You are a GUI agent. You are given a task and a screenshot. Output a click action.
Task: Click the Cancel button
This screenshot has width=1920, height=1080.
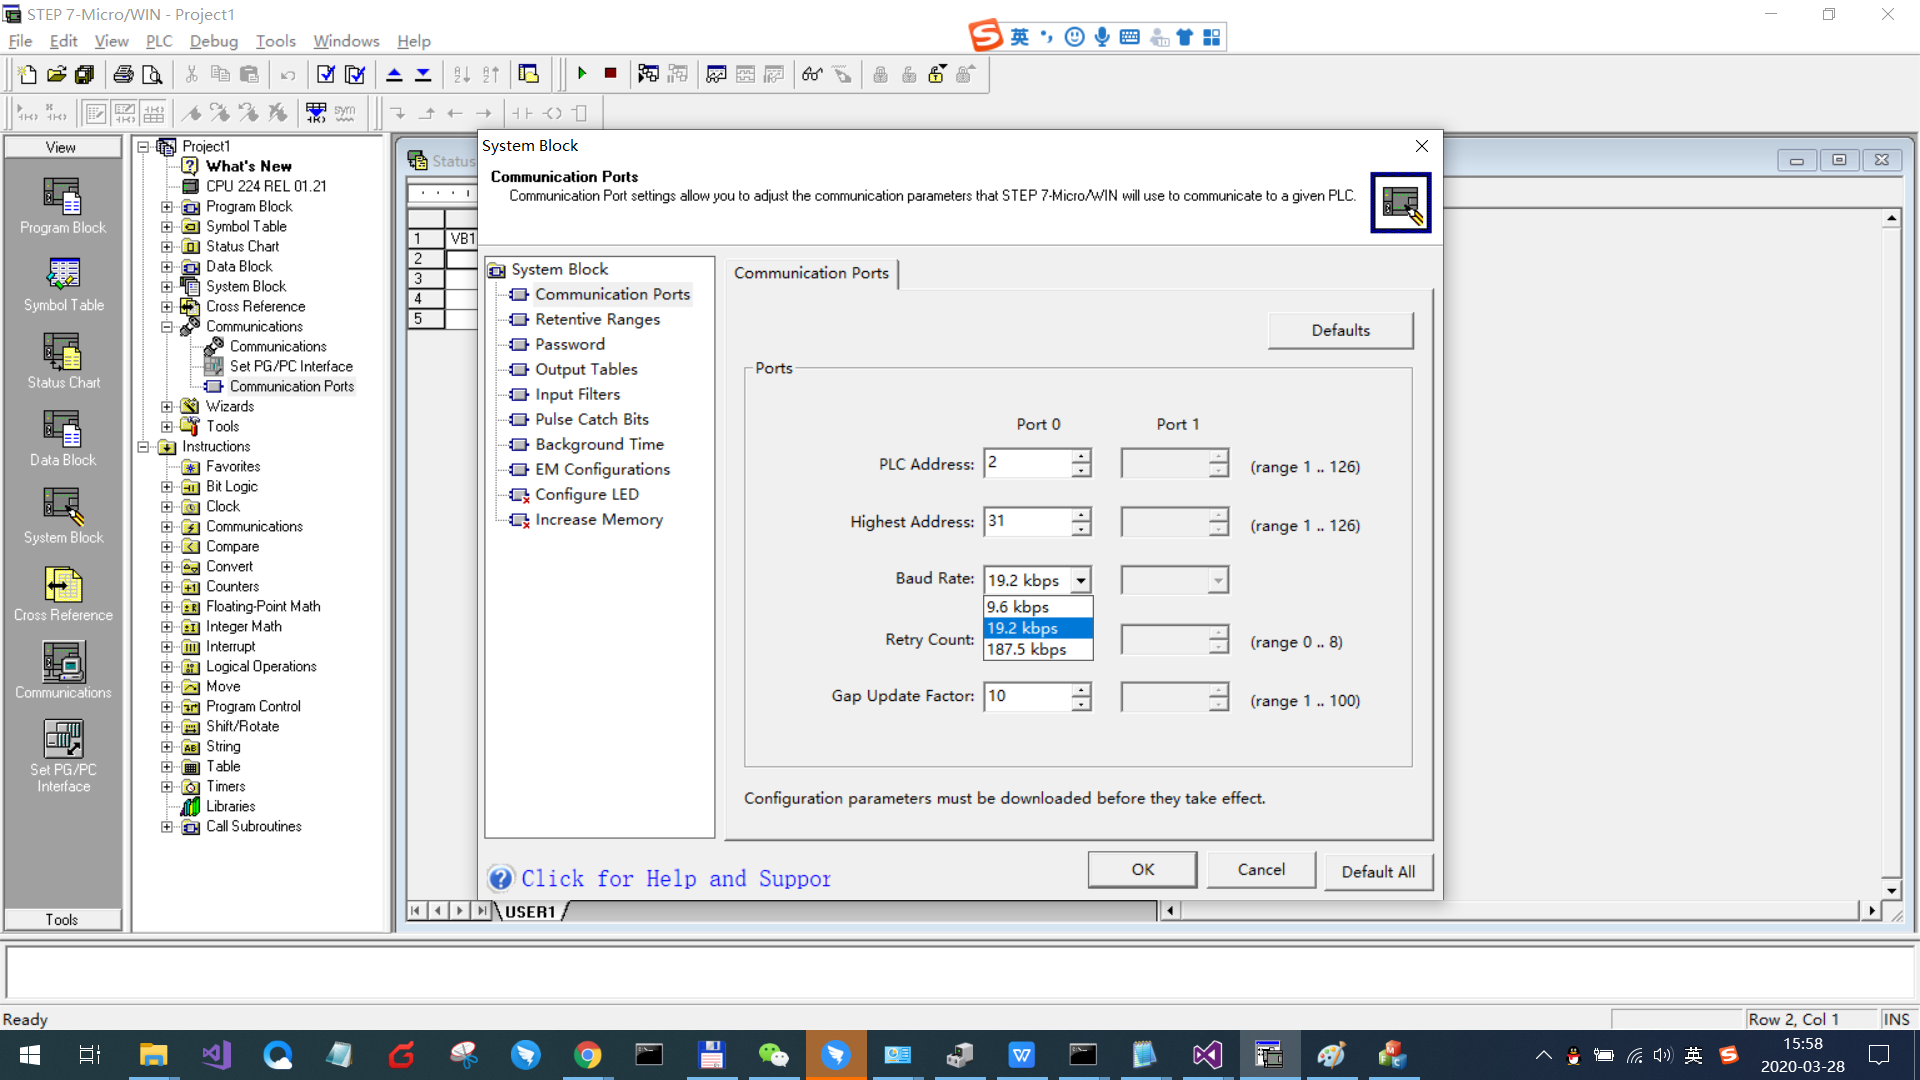pos(1261,870)
